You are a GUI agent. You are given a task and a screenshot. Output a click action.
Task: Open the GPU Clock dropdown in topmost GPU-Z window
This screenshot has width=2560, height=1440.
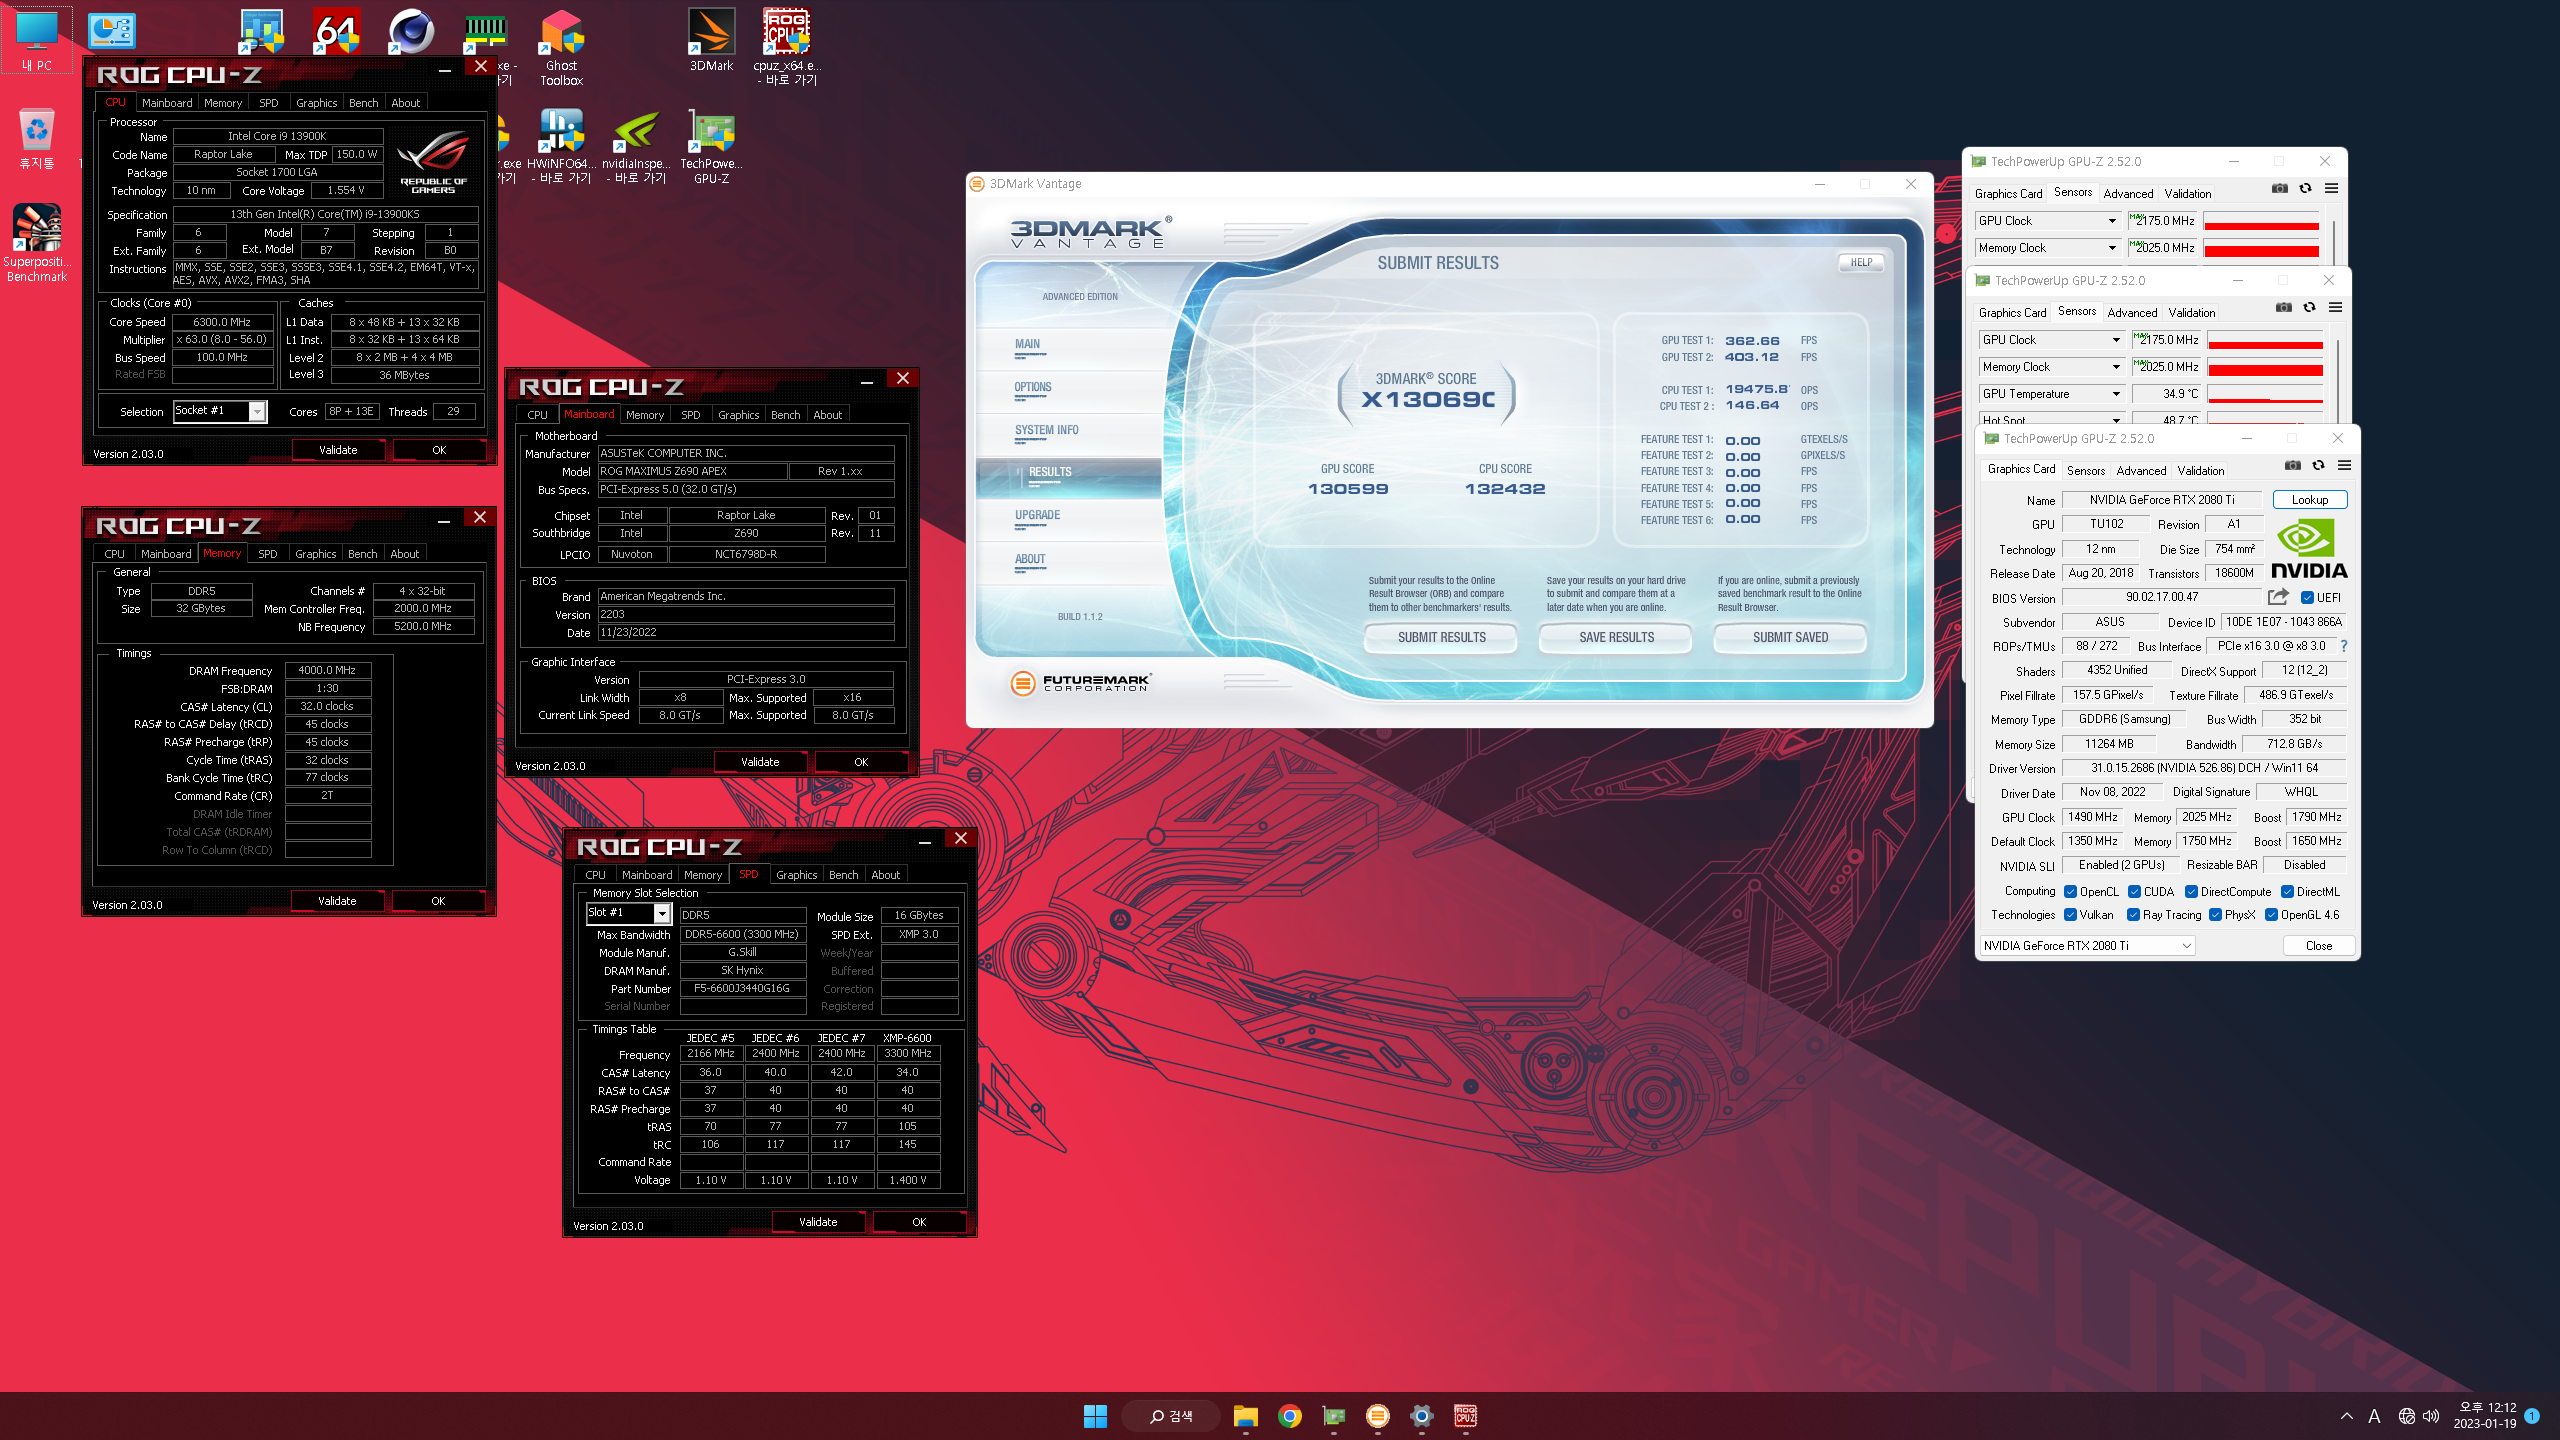pos(2047,221)
